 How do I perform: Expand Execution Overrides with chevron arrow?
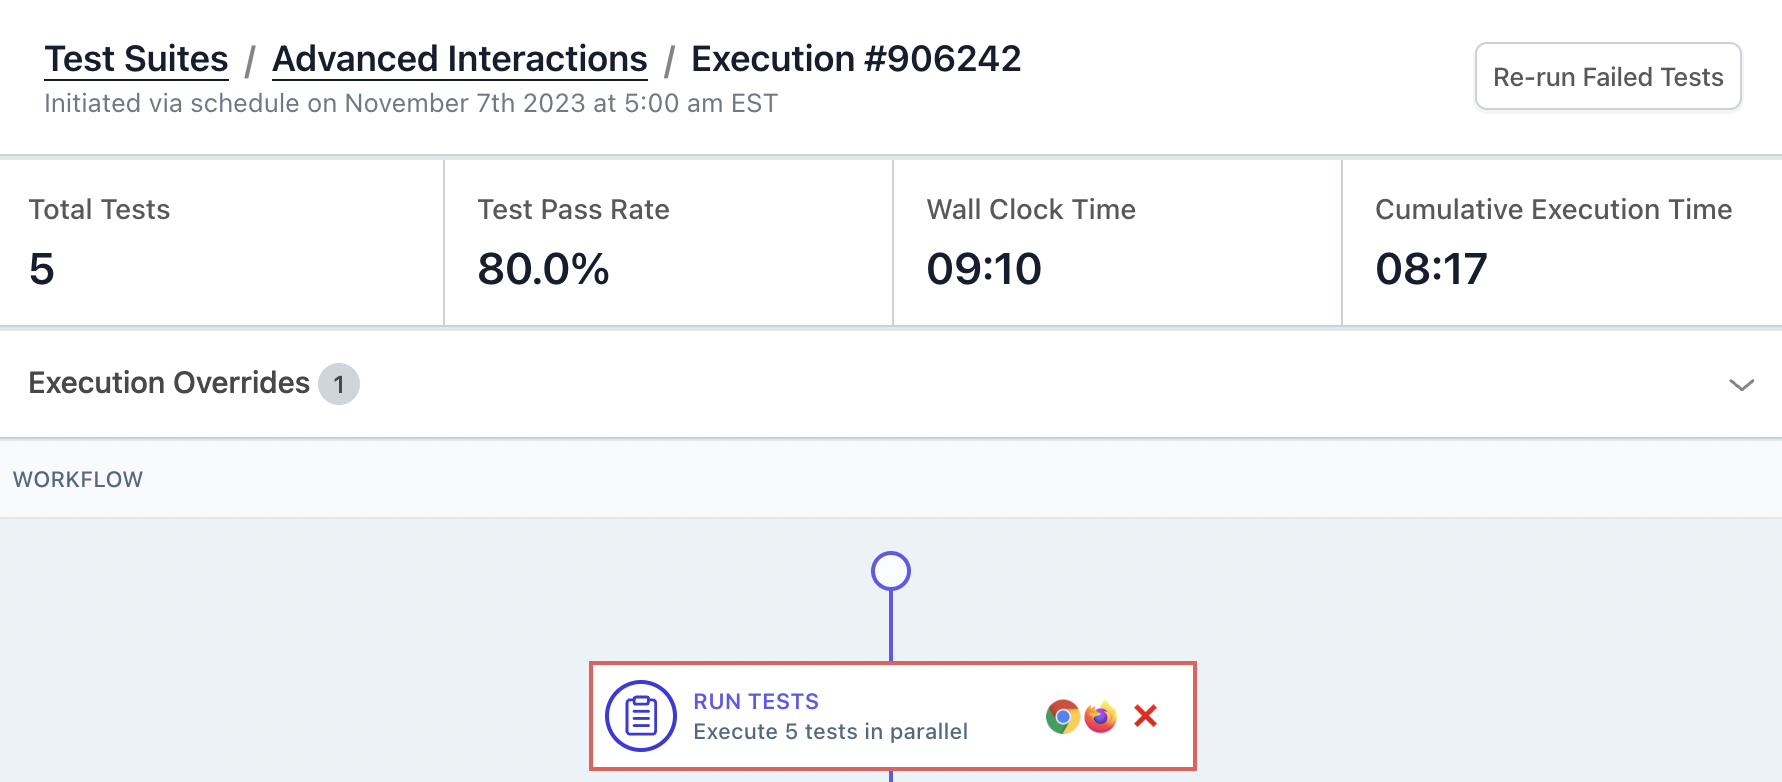click(1741, 385)
